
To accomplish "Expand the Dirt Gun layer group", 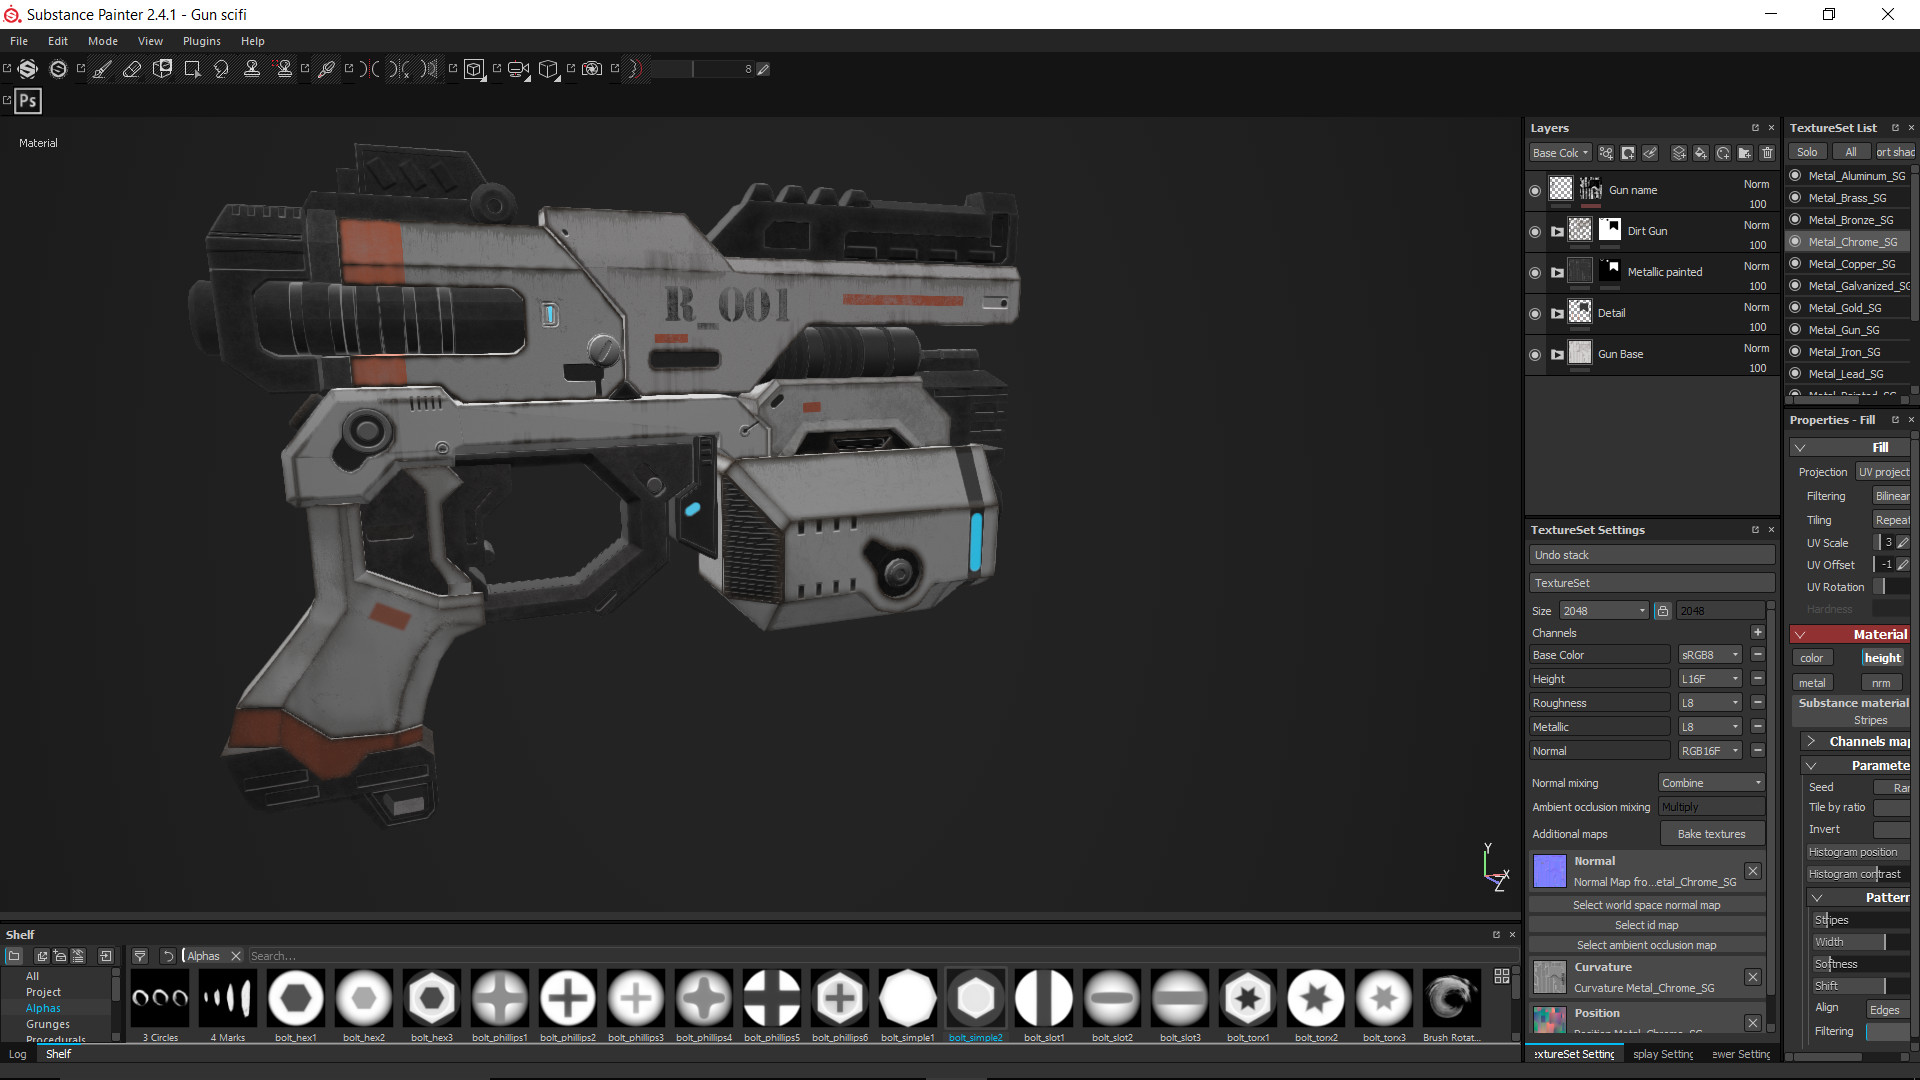I will pyautogui.click(x=1557, y=231).
